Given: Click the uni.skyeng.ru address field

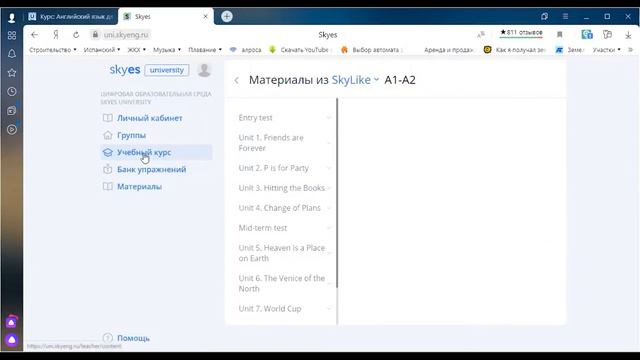Looking at the screenshot, I should coord(126,35).
